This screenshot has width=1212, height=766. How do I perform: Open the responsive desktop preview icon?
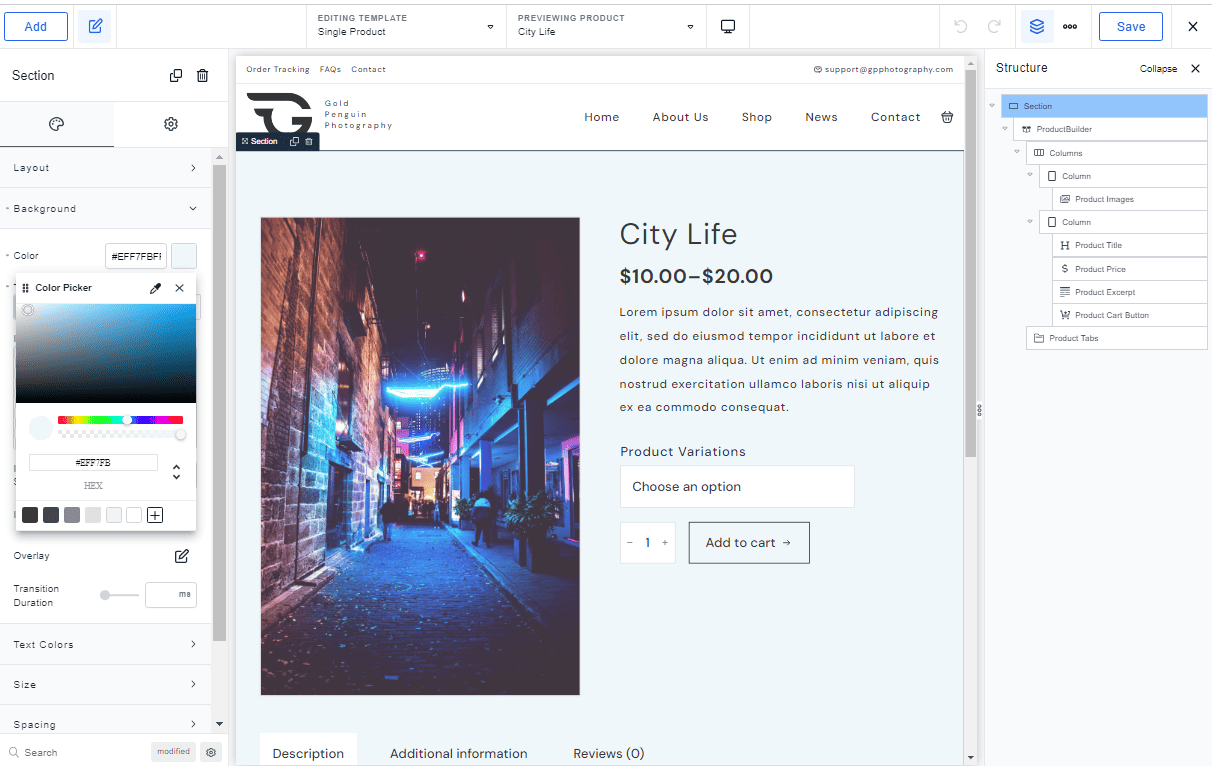click(x=728, y=27)
